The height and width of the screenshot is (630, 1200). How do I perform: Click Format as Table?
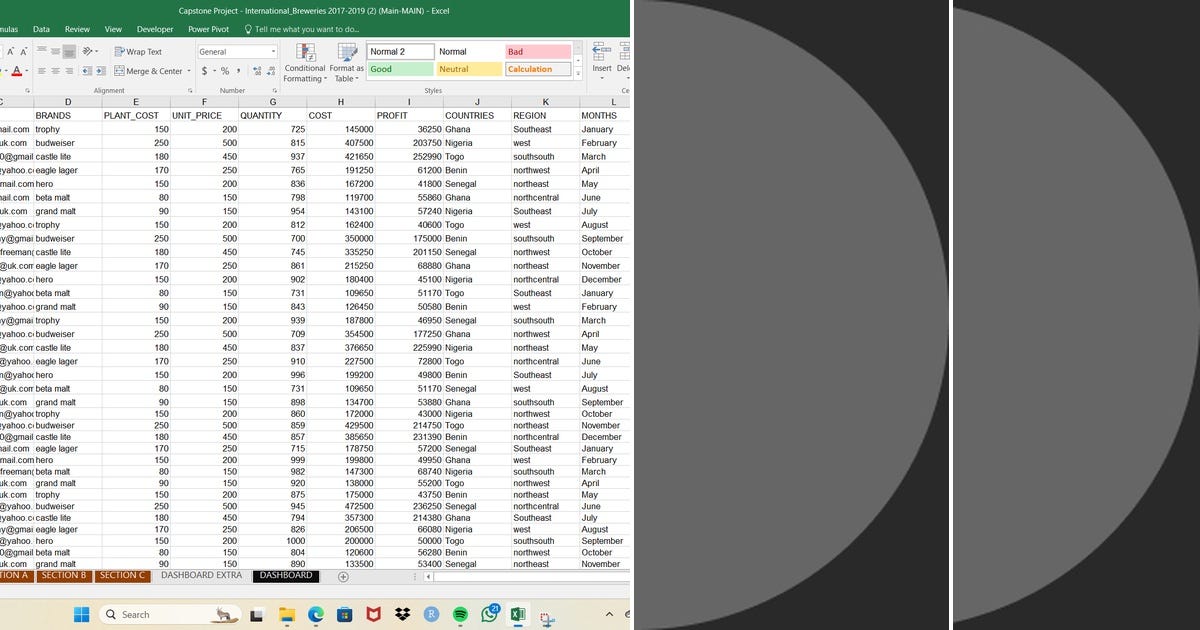click(x=347, y=64)
